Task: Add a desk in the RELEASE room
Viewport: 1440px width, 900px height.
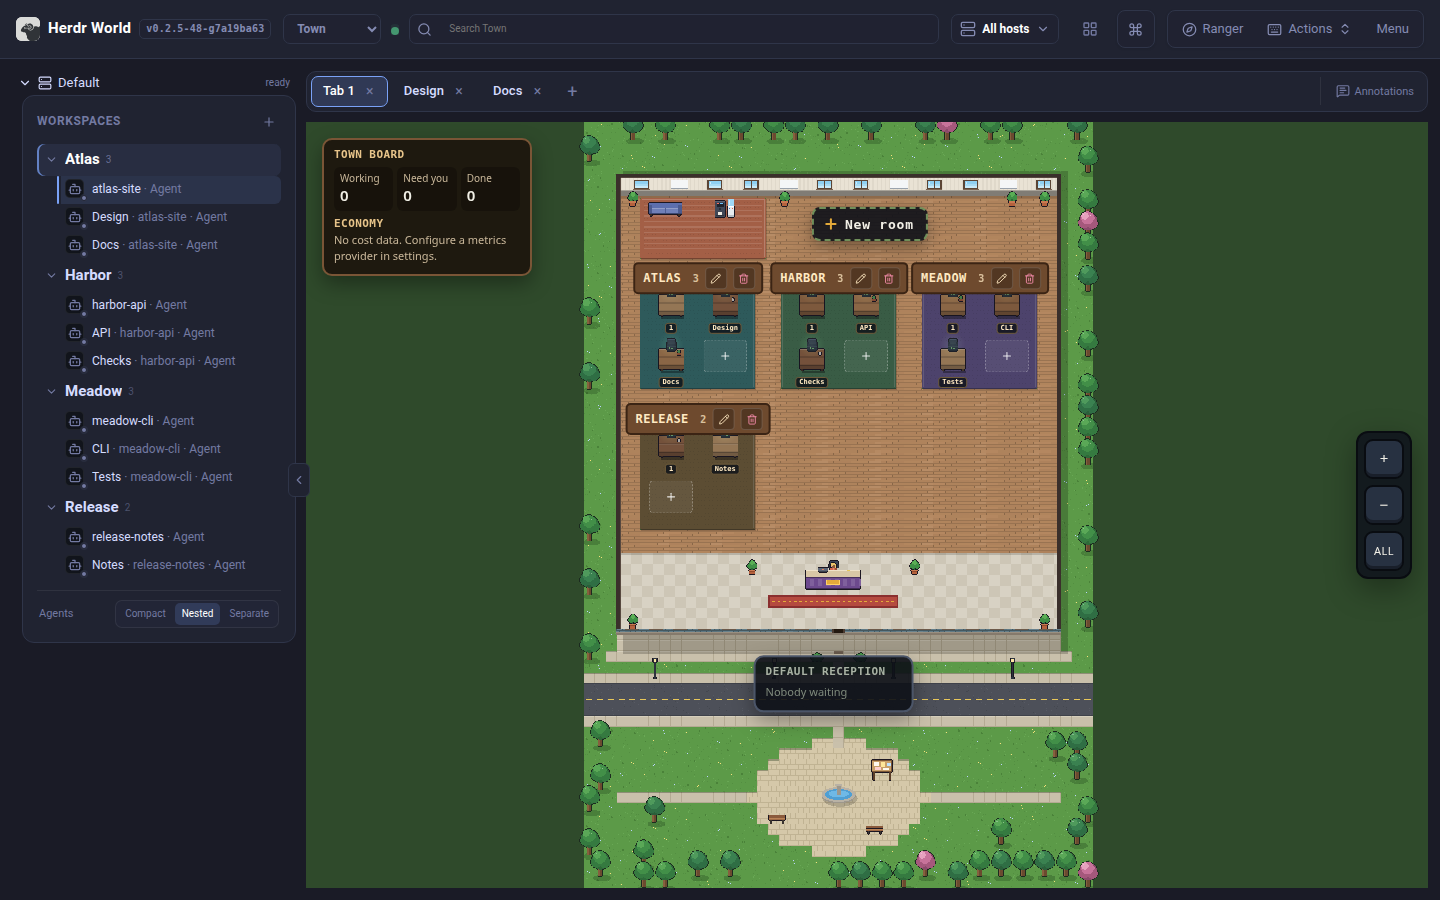Action: (x=671, y=497)
